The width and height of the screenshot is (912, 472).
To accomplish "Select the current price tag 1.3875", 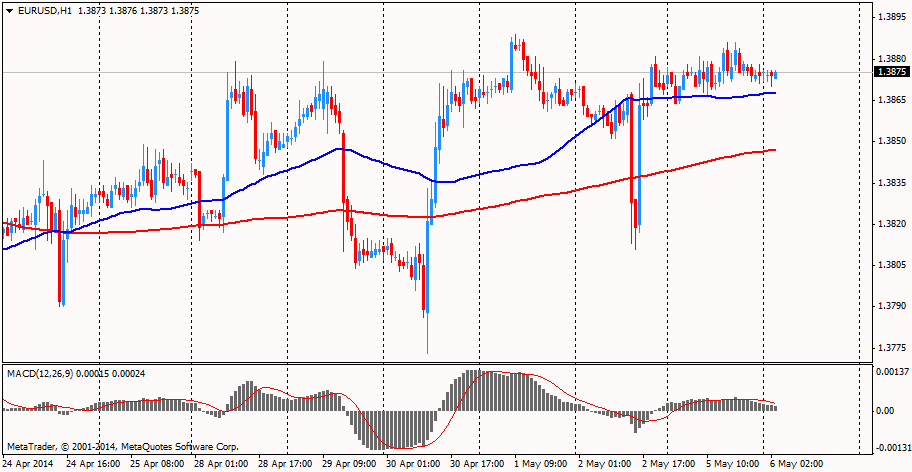I will click(x=889, y=72).
